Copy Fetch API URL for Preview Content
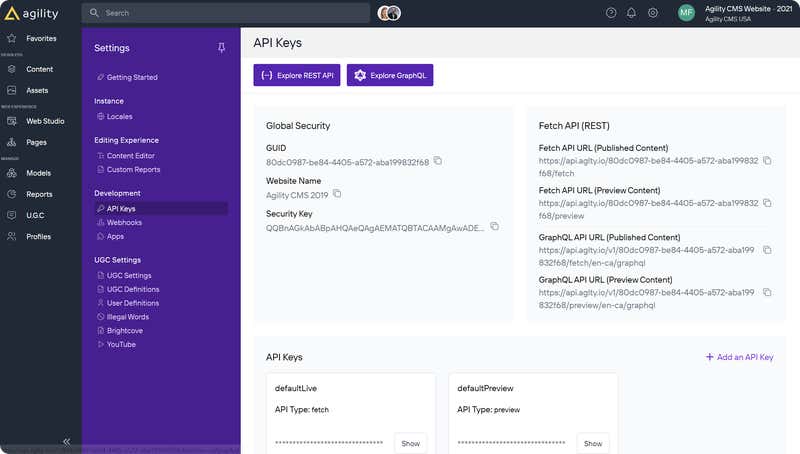 767,203
